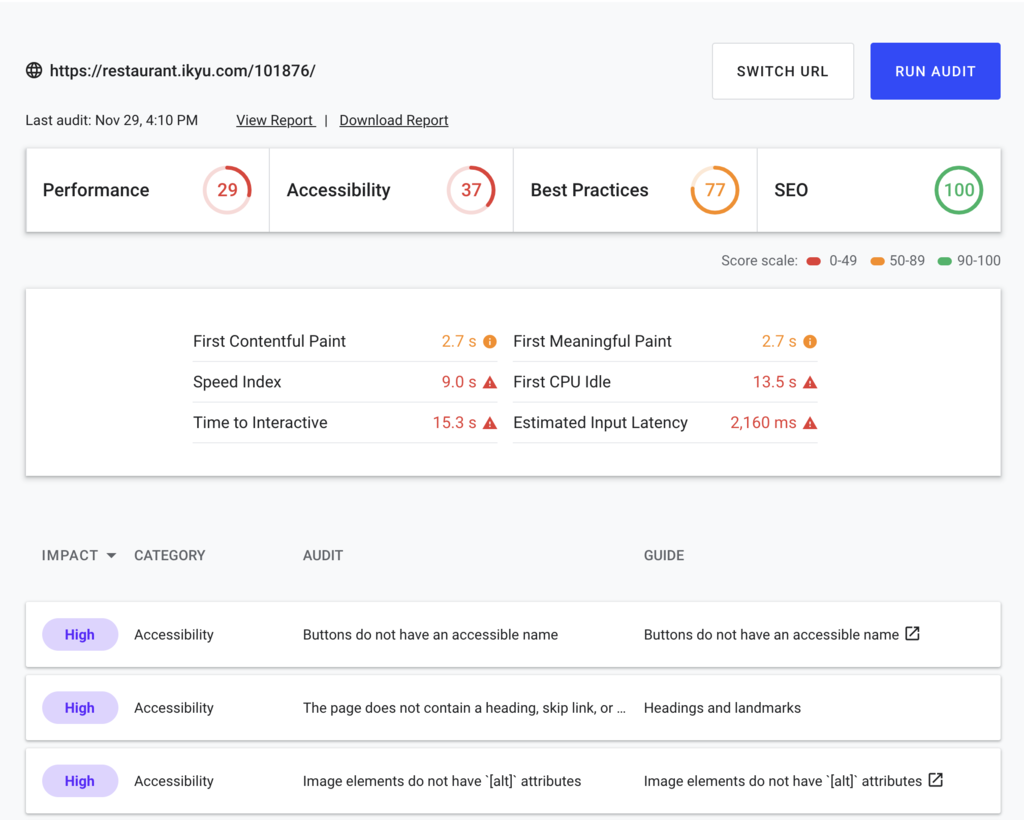
Task: Click the globe icon beside the URL
Action: (x=34, y=70)
